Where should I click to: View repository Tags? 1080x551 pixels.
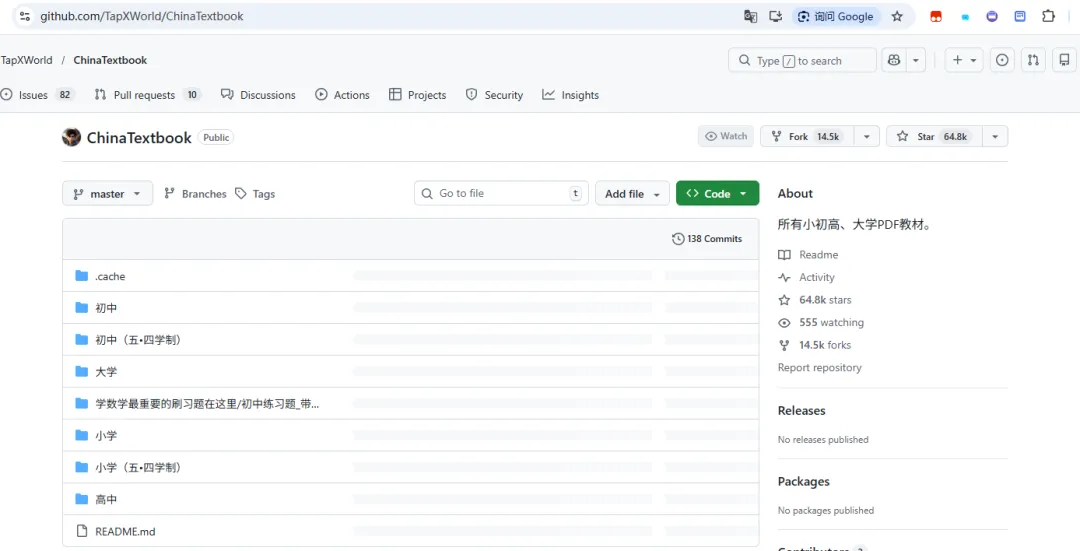[x=255, y=194]
